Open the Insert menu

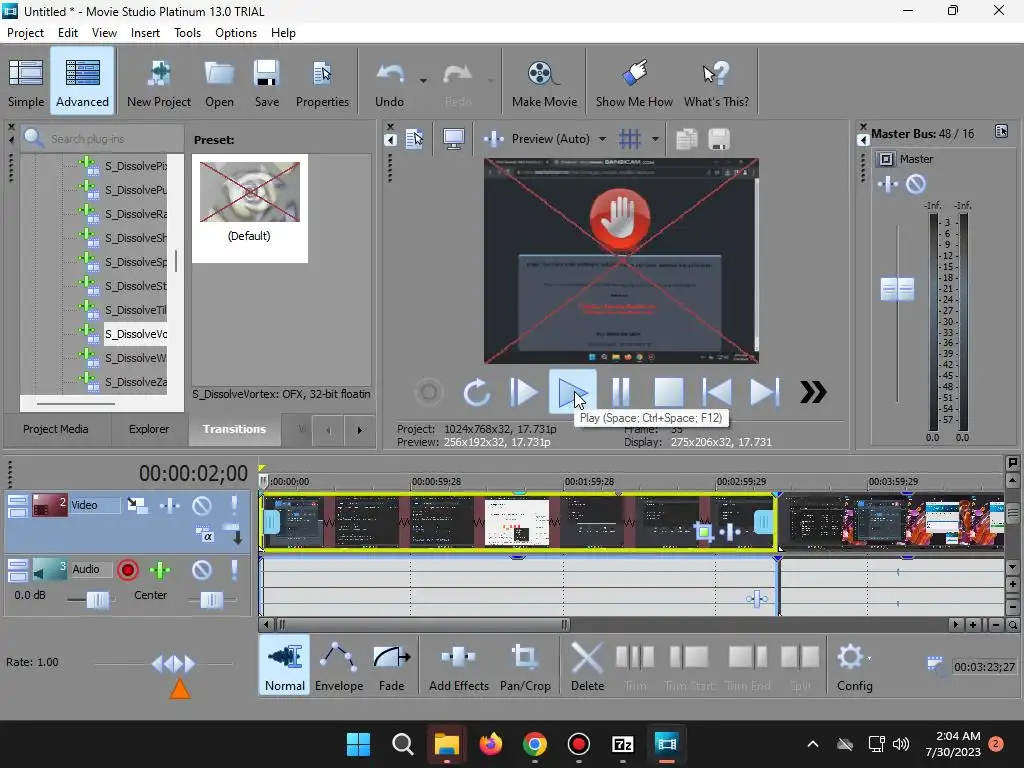[x=145, y=33]
